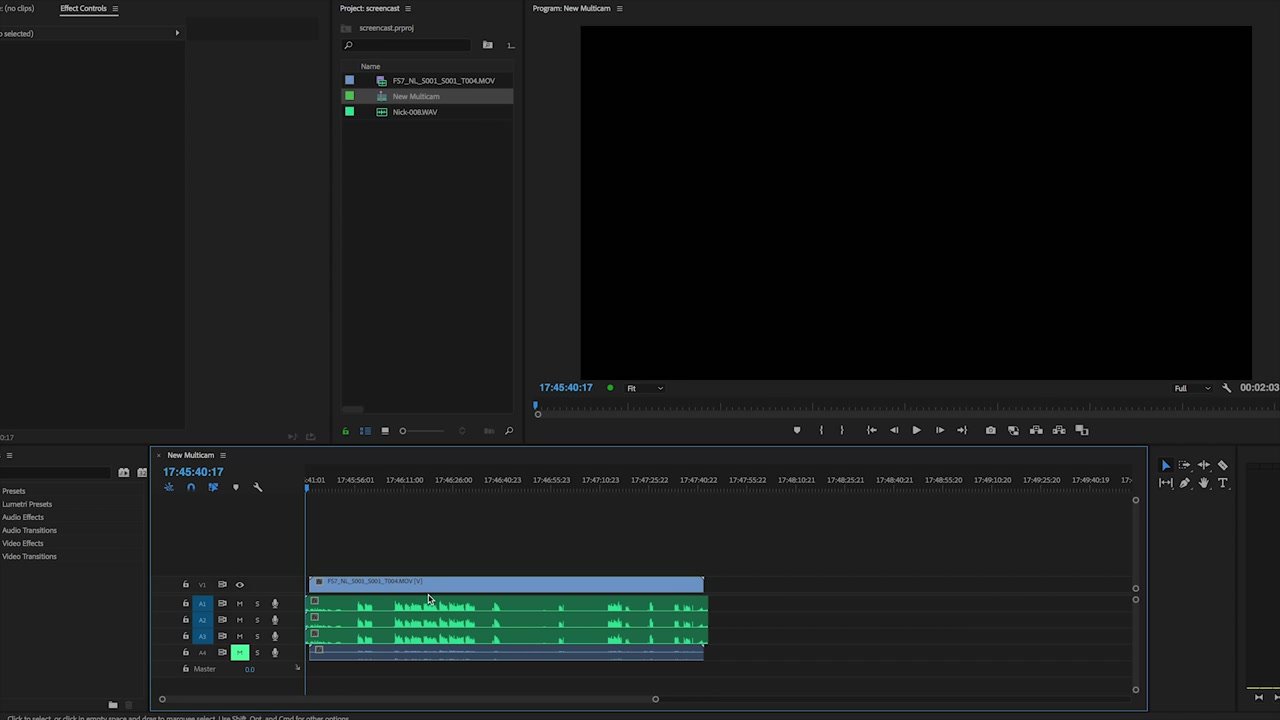Select the Razor tool
Image resolution: width=1280 pixels, height=720 pixels.
click(1222, 465)
